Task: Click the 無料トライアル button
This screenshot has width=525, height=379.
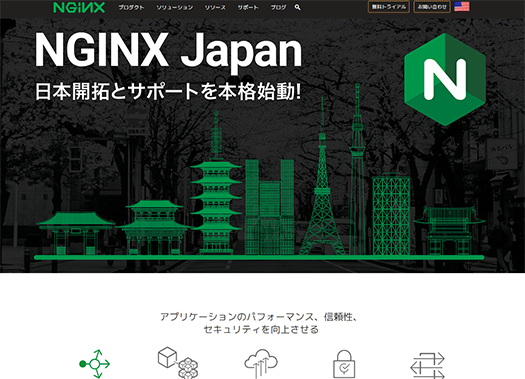Action: click(389, 7)
